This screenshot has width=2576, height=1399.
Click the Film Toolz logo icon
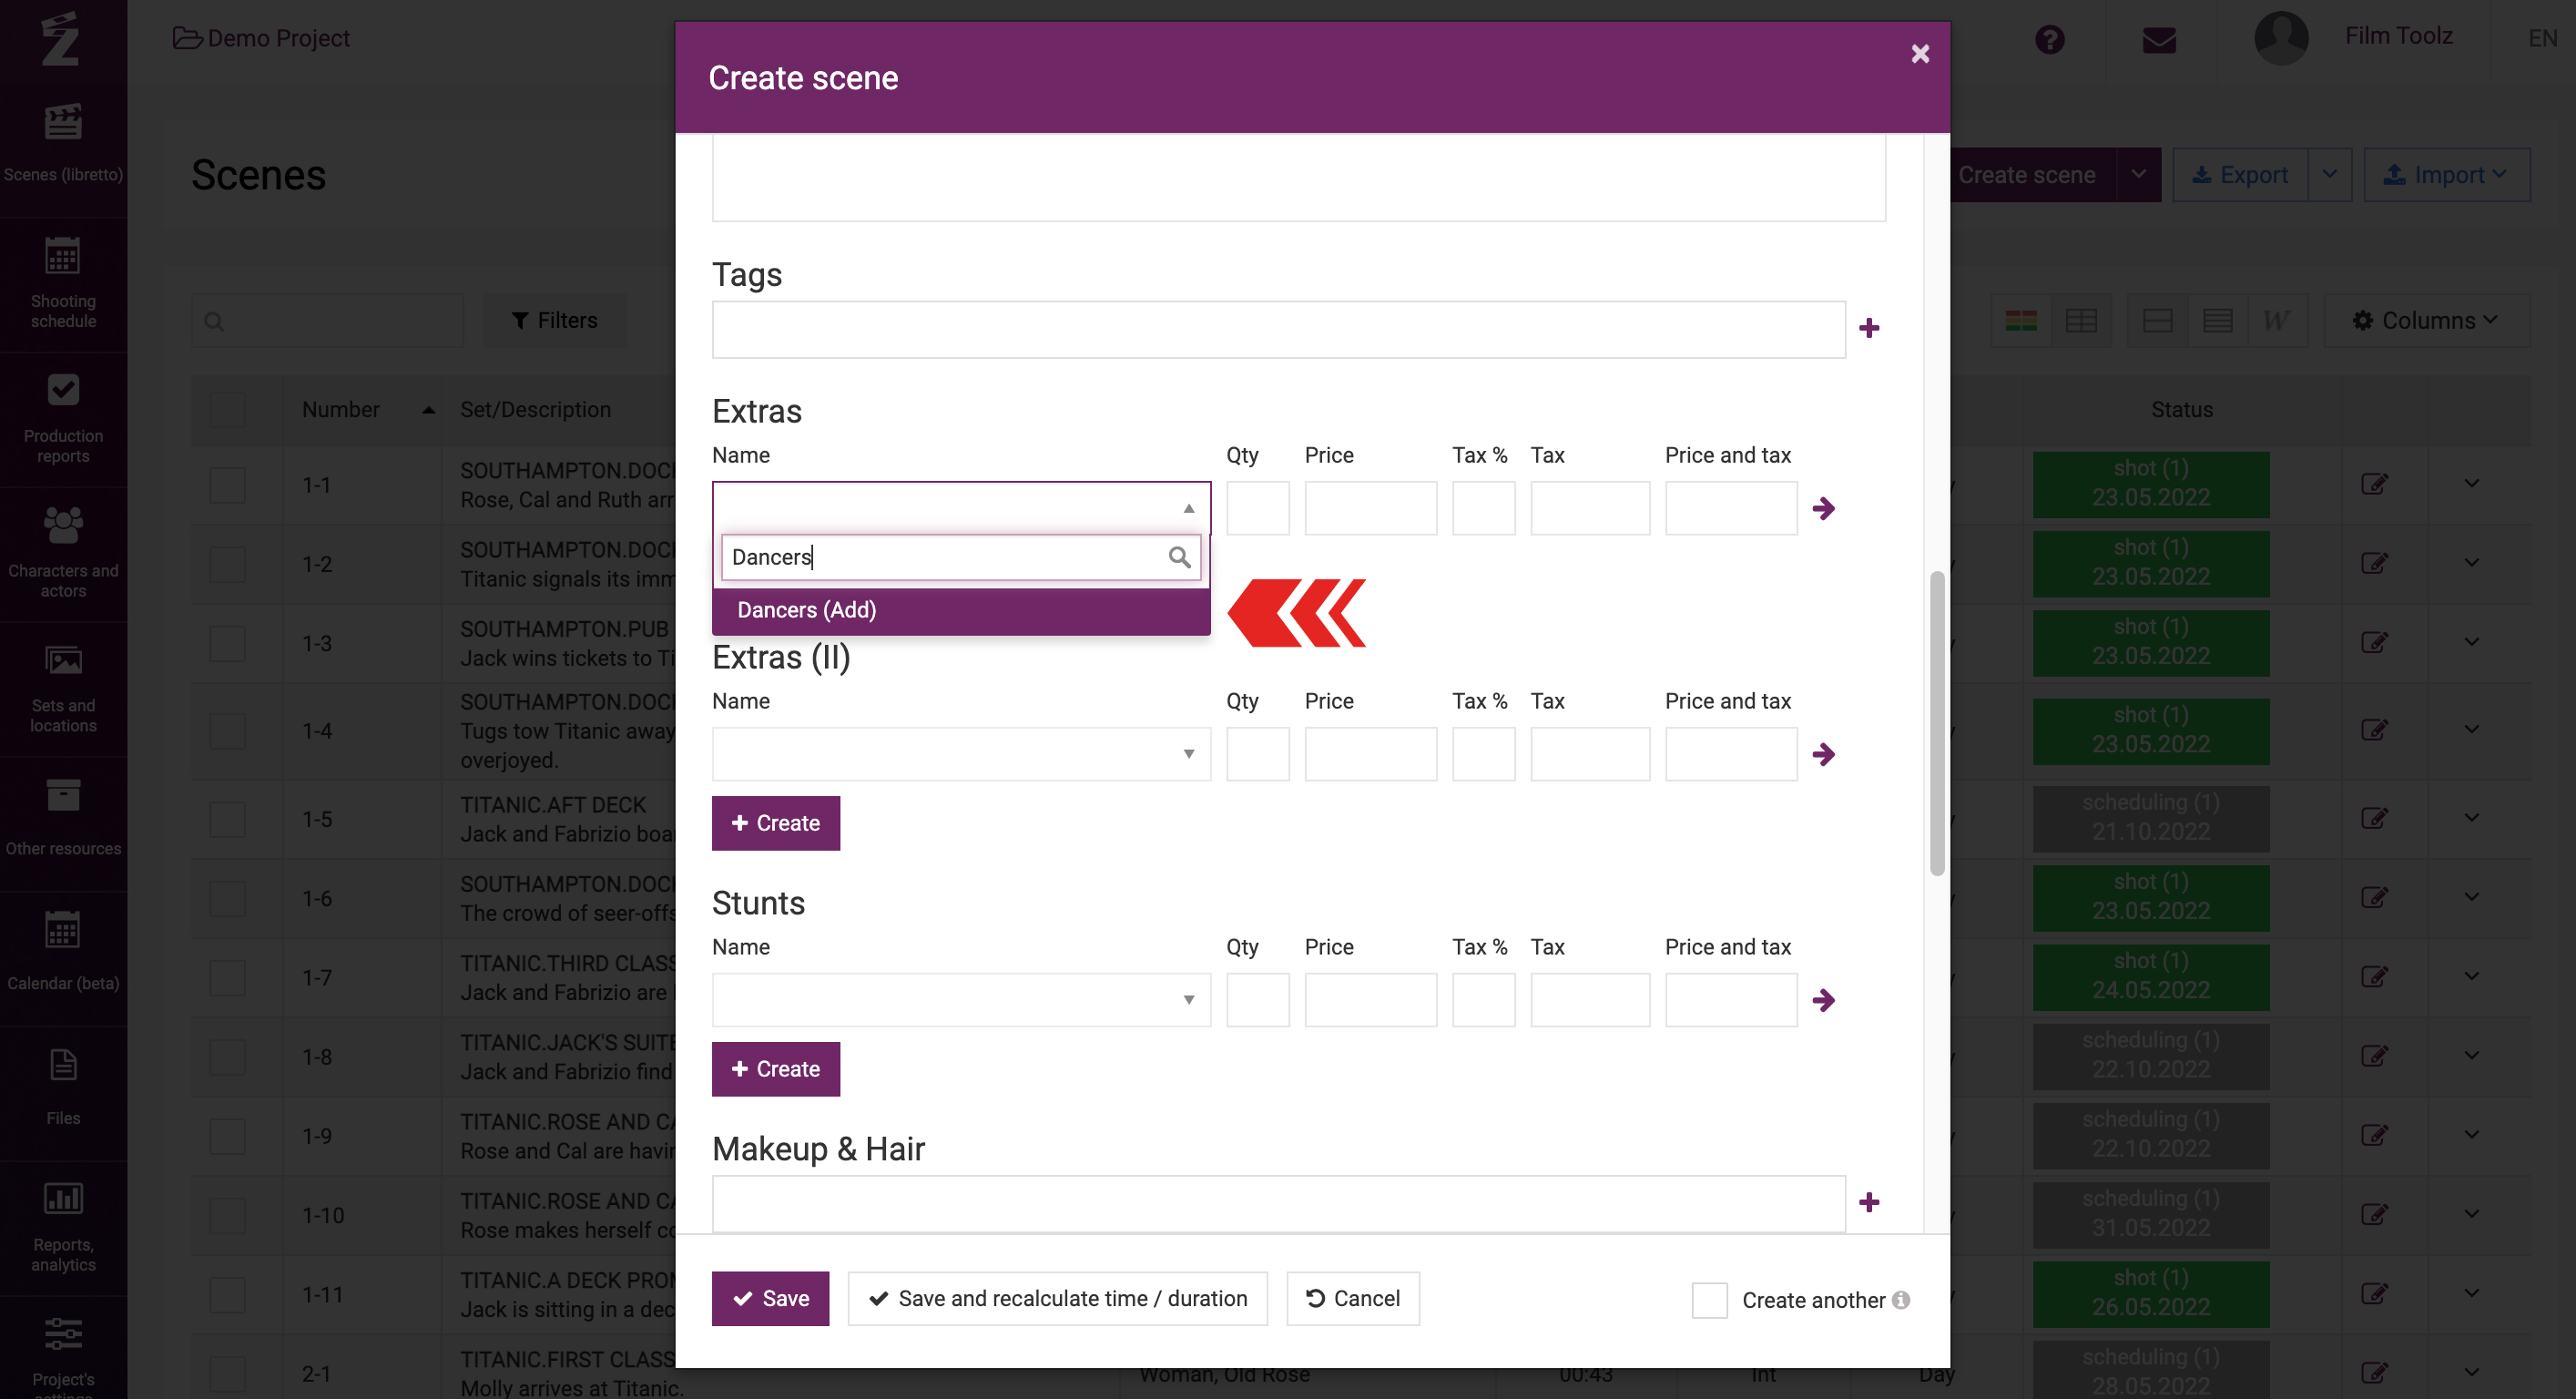61,38
